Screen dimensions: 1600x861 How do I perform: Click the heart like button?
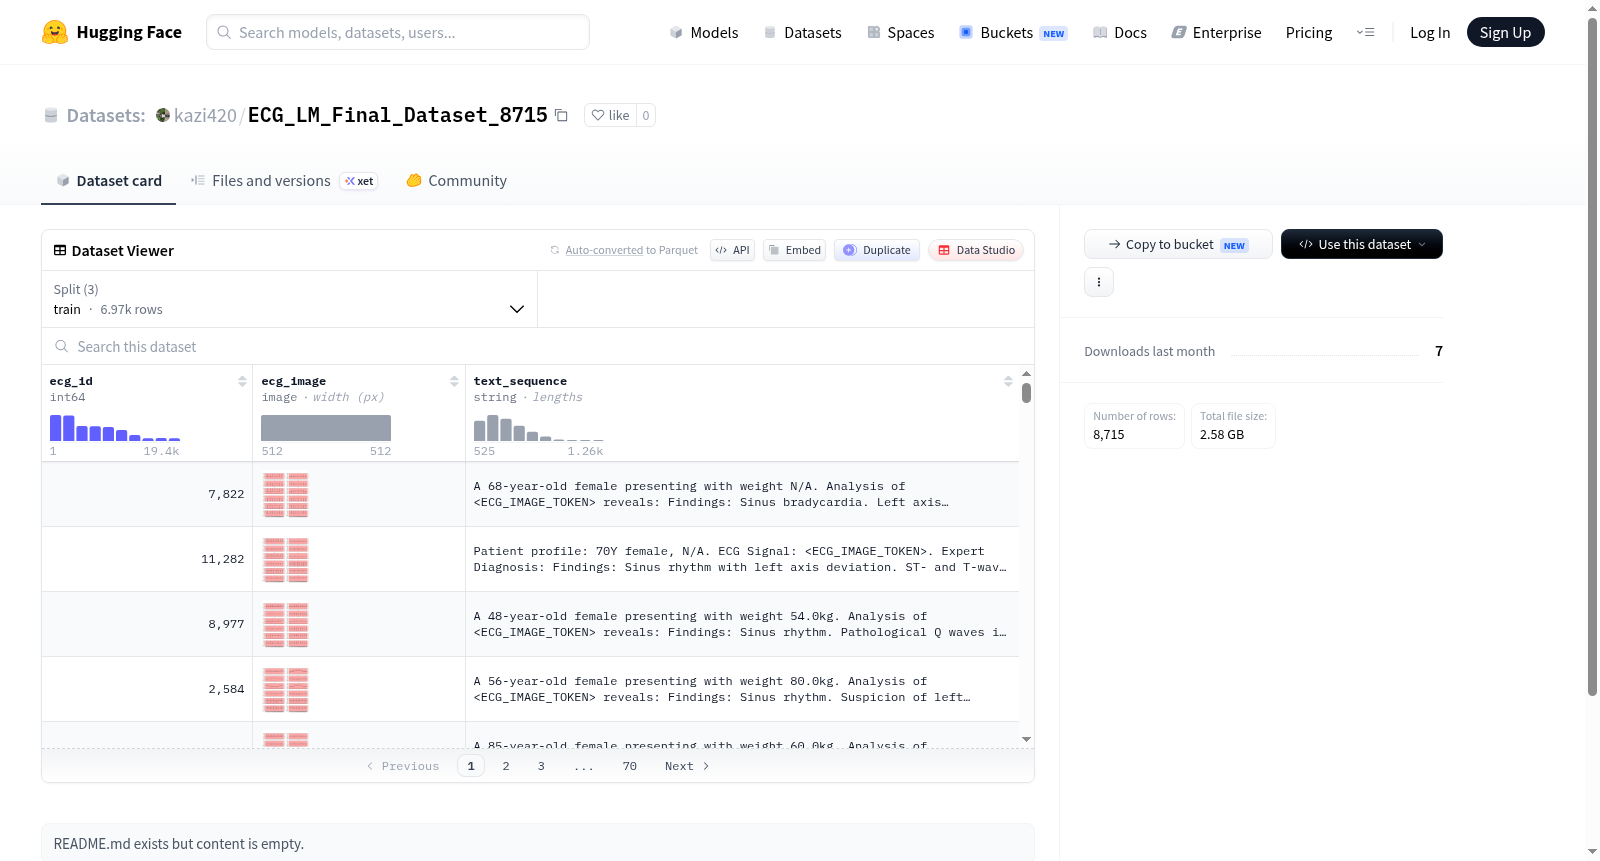click(610, 115)
